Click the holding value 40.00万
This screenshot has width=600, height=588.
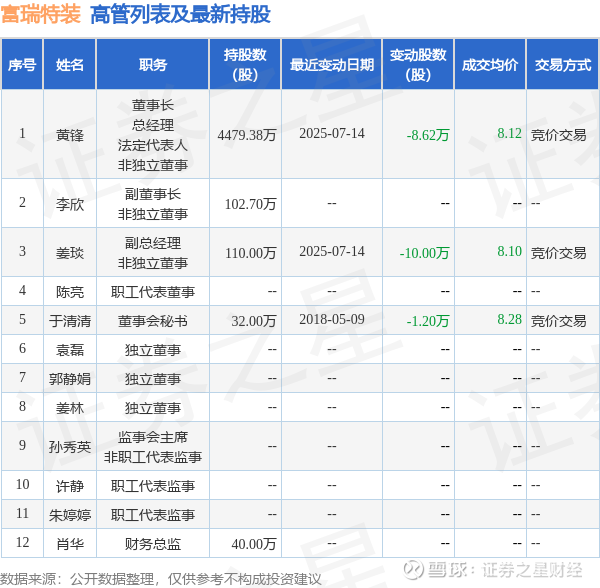pos(254,544)
